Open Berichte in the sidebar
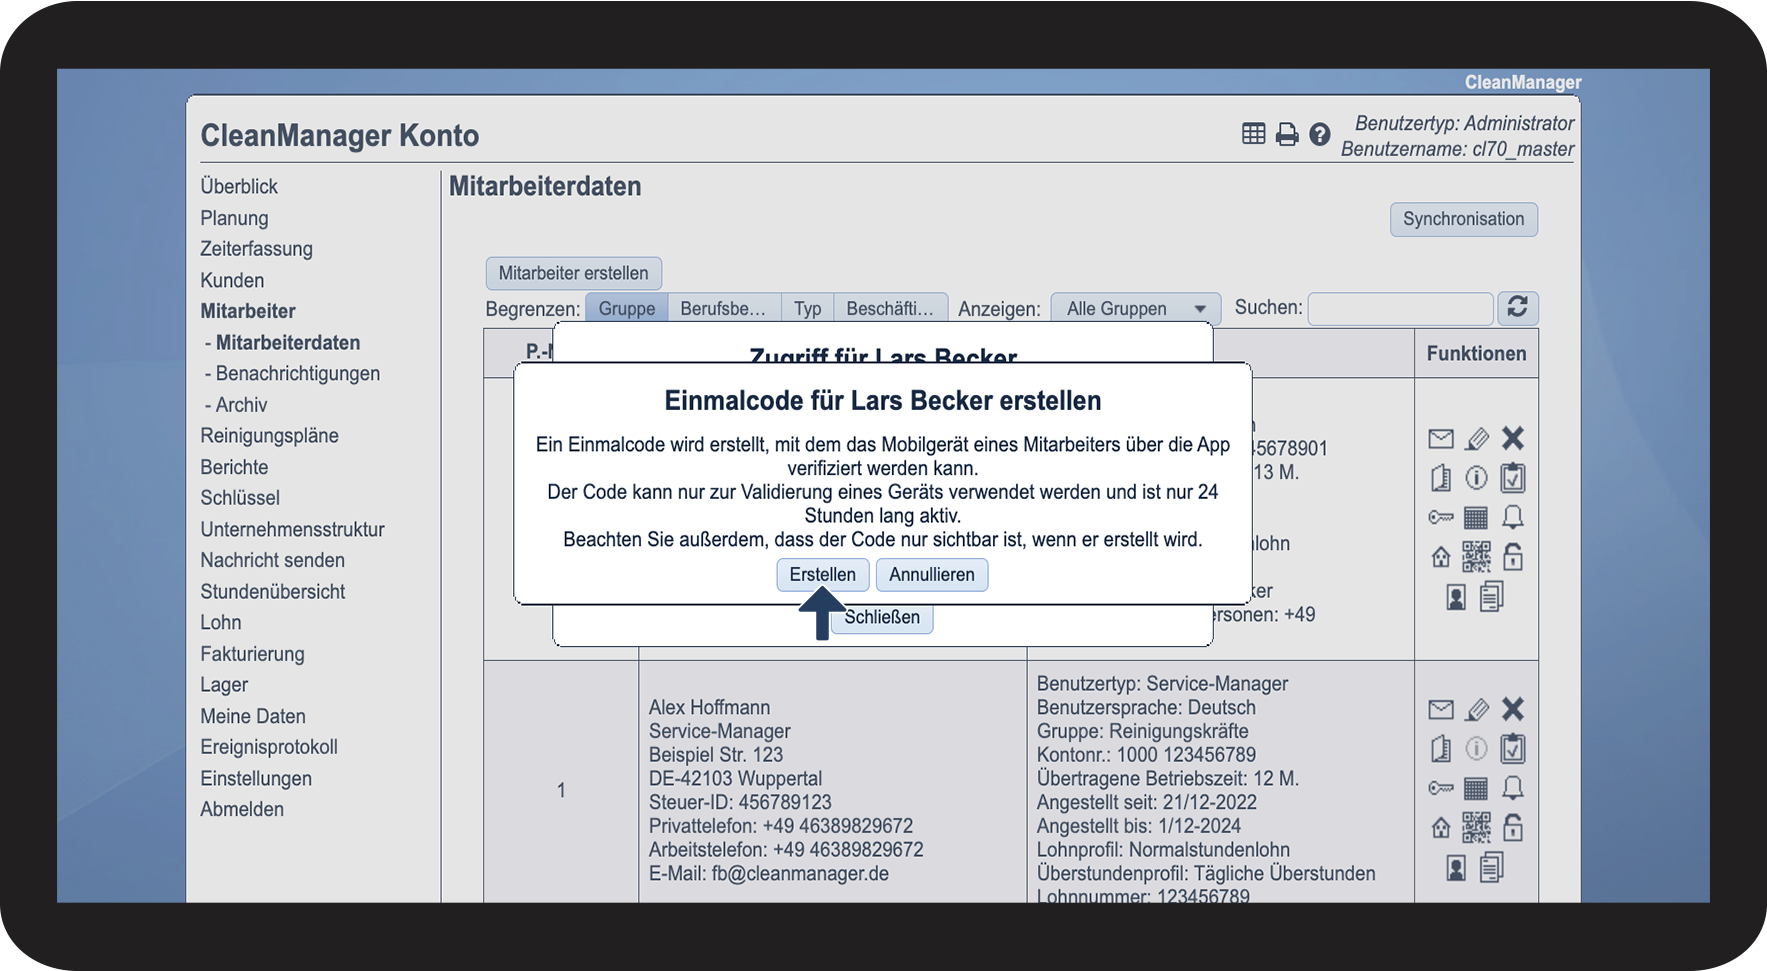This screenshot has height=971, width=1767. 234,467
